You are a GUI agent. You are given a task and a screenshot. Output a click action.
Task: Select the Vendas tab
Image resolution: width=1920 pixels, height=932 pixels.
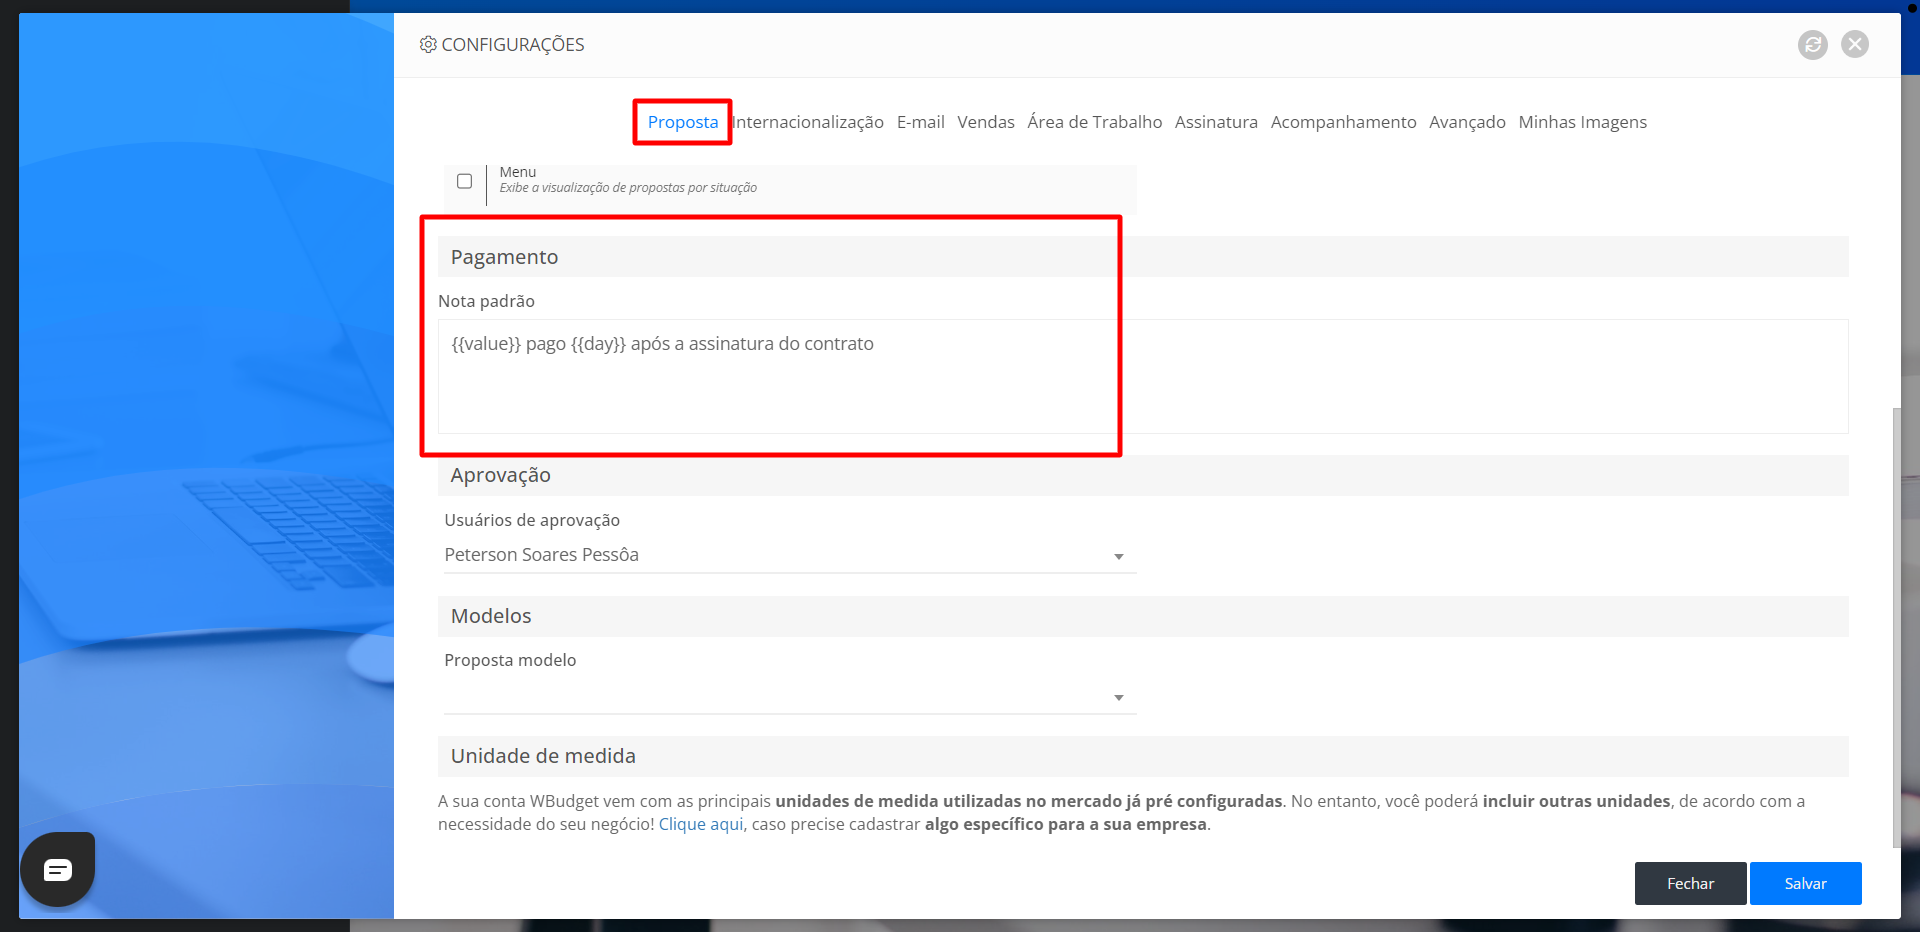click(985, 122)
